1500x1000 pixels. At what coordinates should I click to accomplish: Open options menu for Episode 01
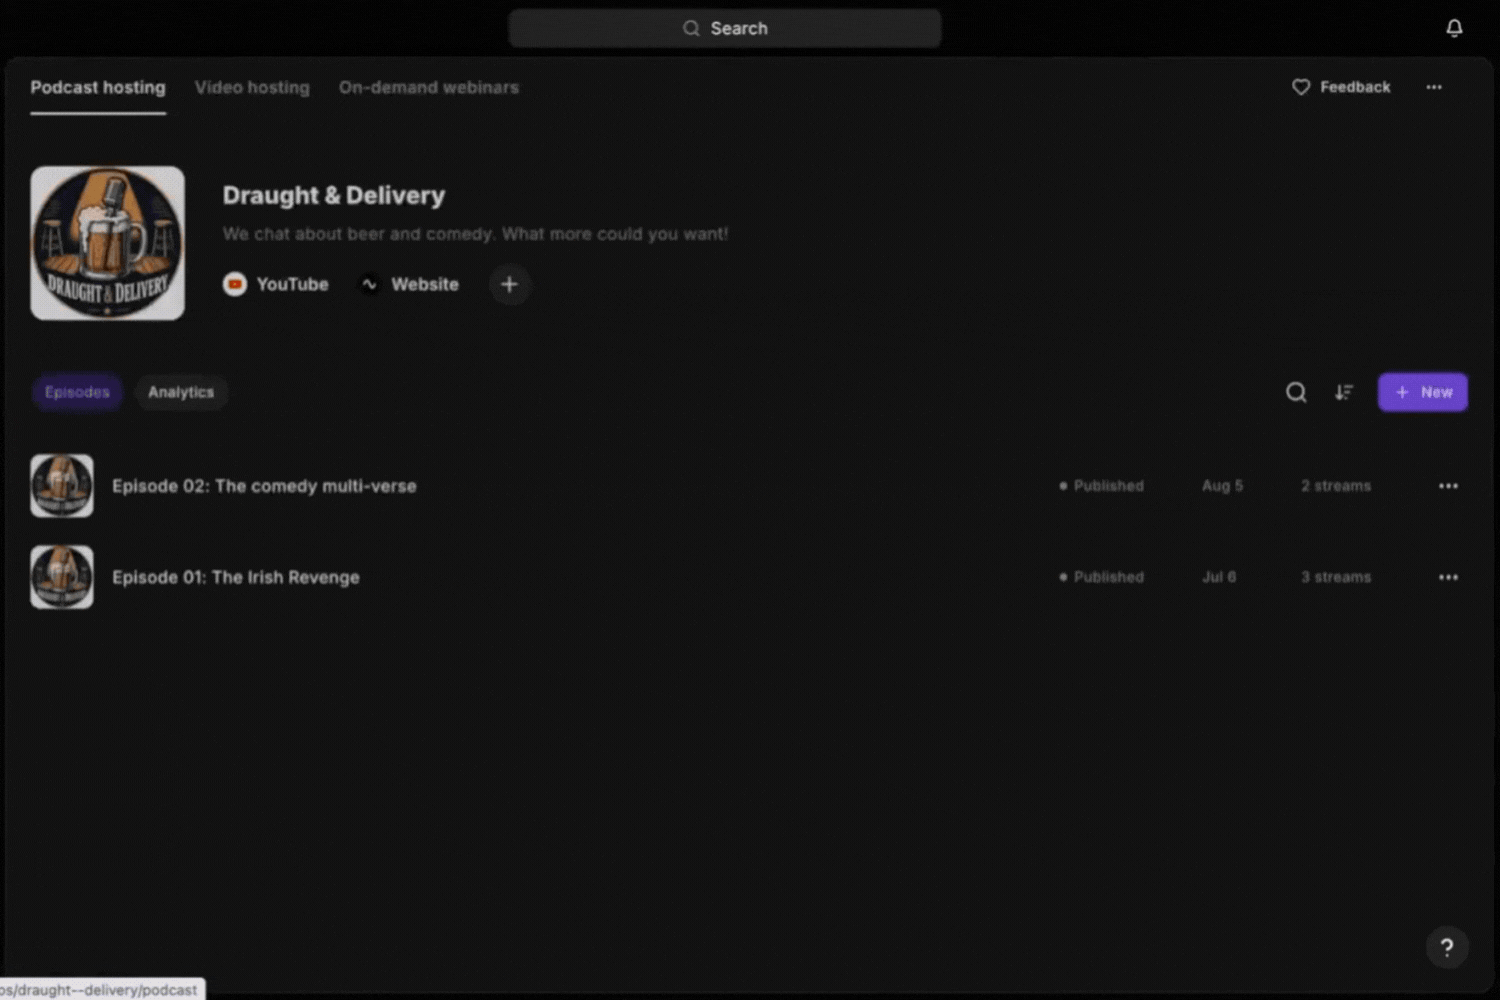click(x=1448, y=577)
